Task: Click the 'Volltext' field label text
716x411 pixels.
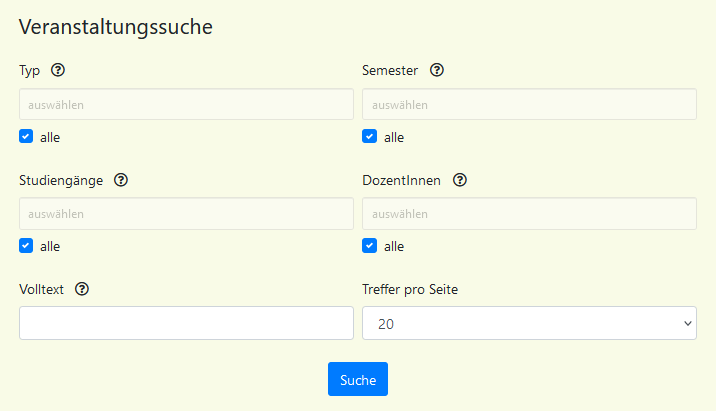Action: pos(42,289)
